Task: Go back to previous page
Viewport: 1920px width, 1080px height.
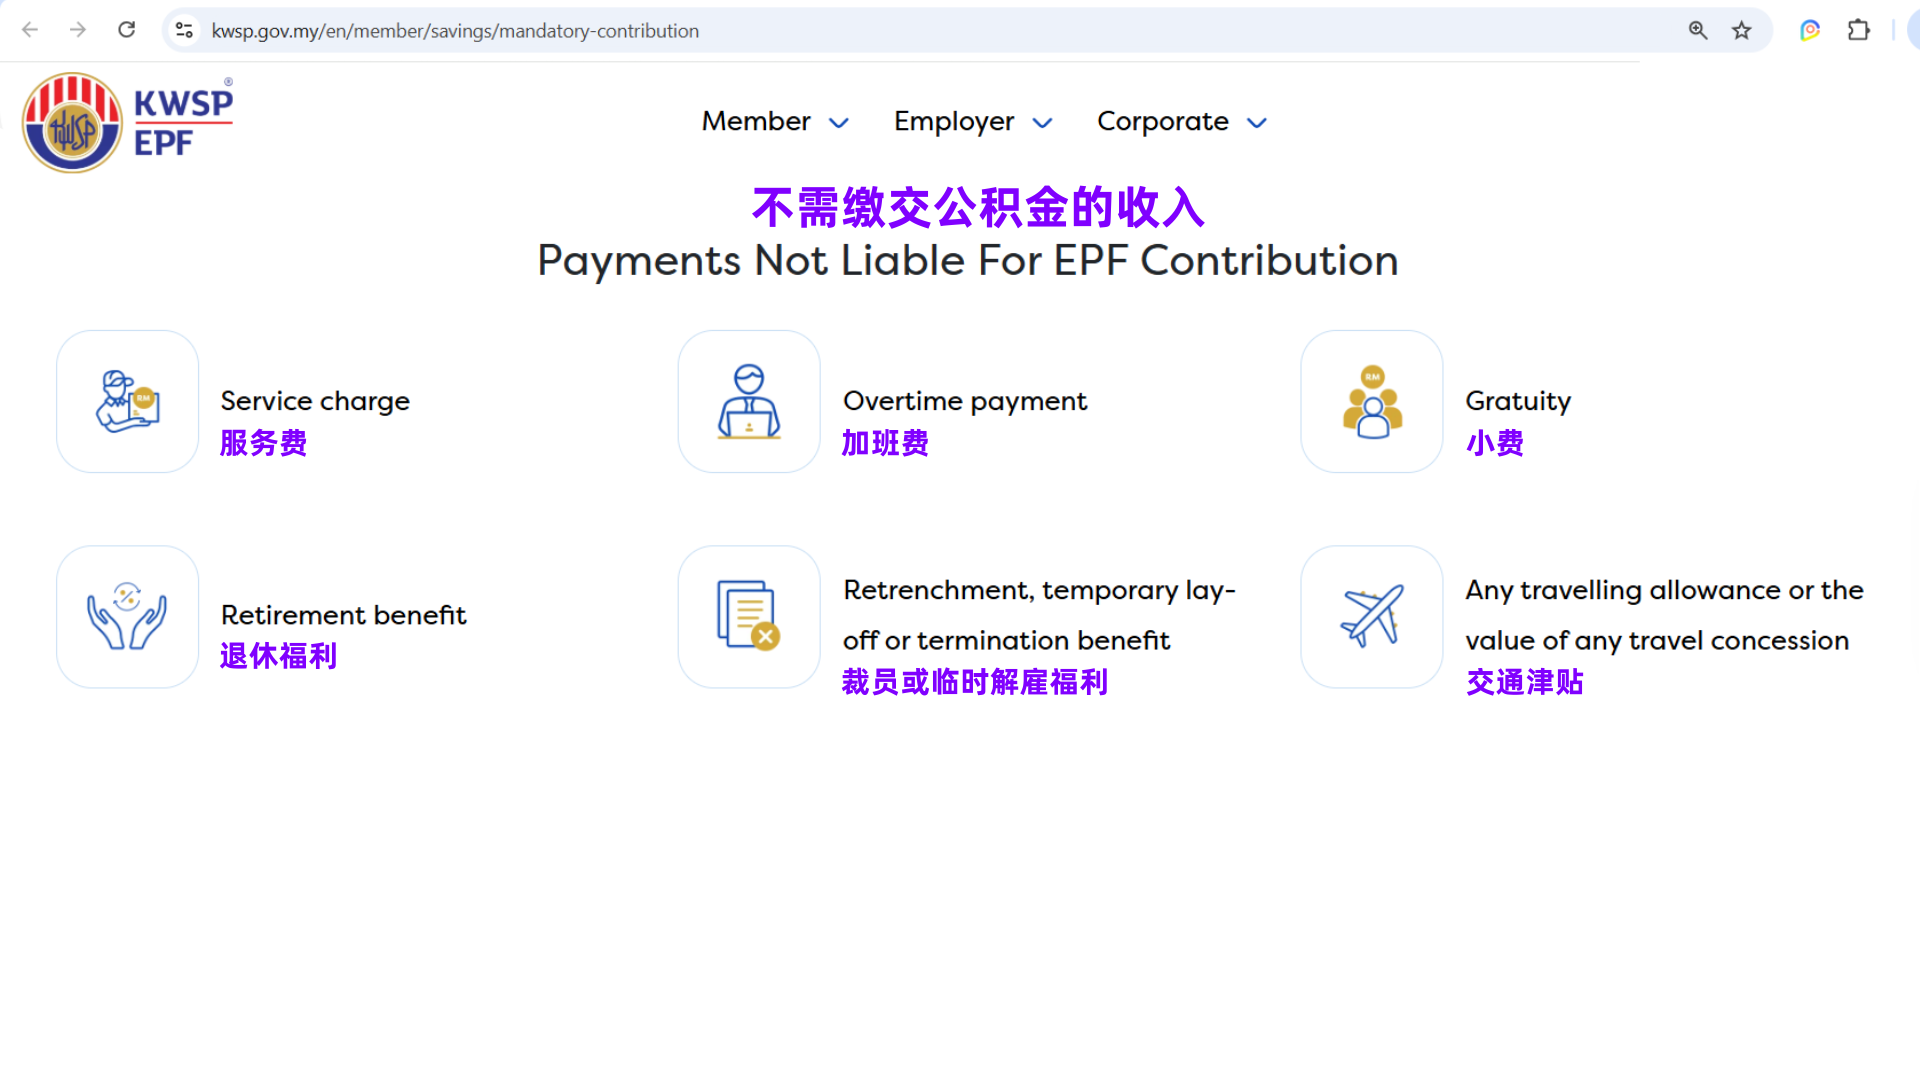Action: (x=30, y=30)
